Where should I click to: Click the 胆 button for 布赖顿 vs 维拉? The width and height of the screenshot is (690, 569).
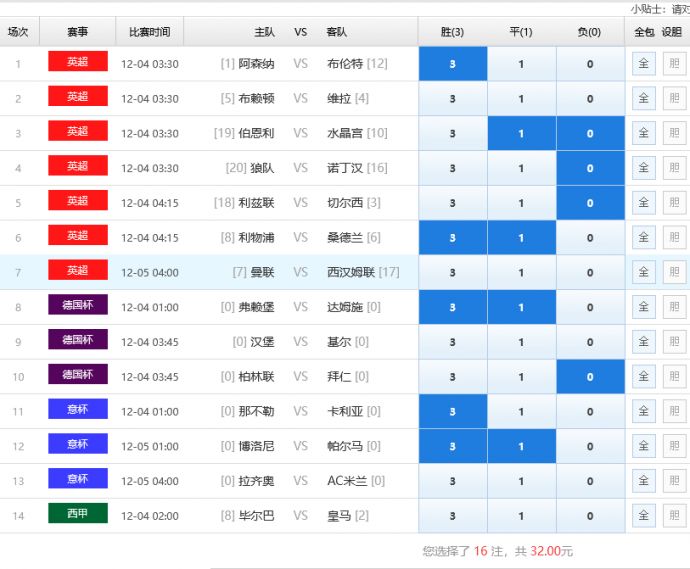(x=674, y=99)
